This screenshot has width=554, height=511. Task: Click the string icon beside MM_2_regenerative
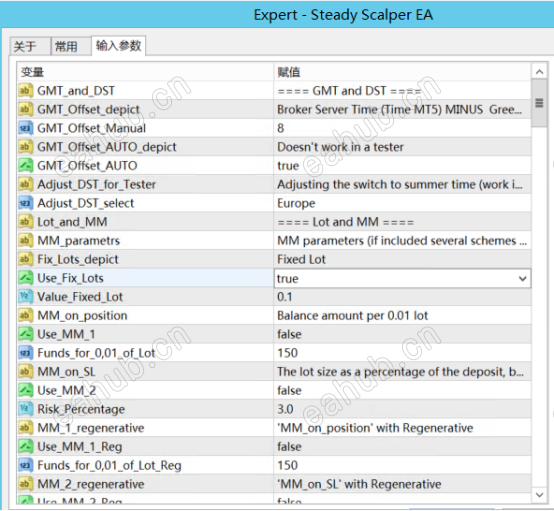tap(25, 484)
